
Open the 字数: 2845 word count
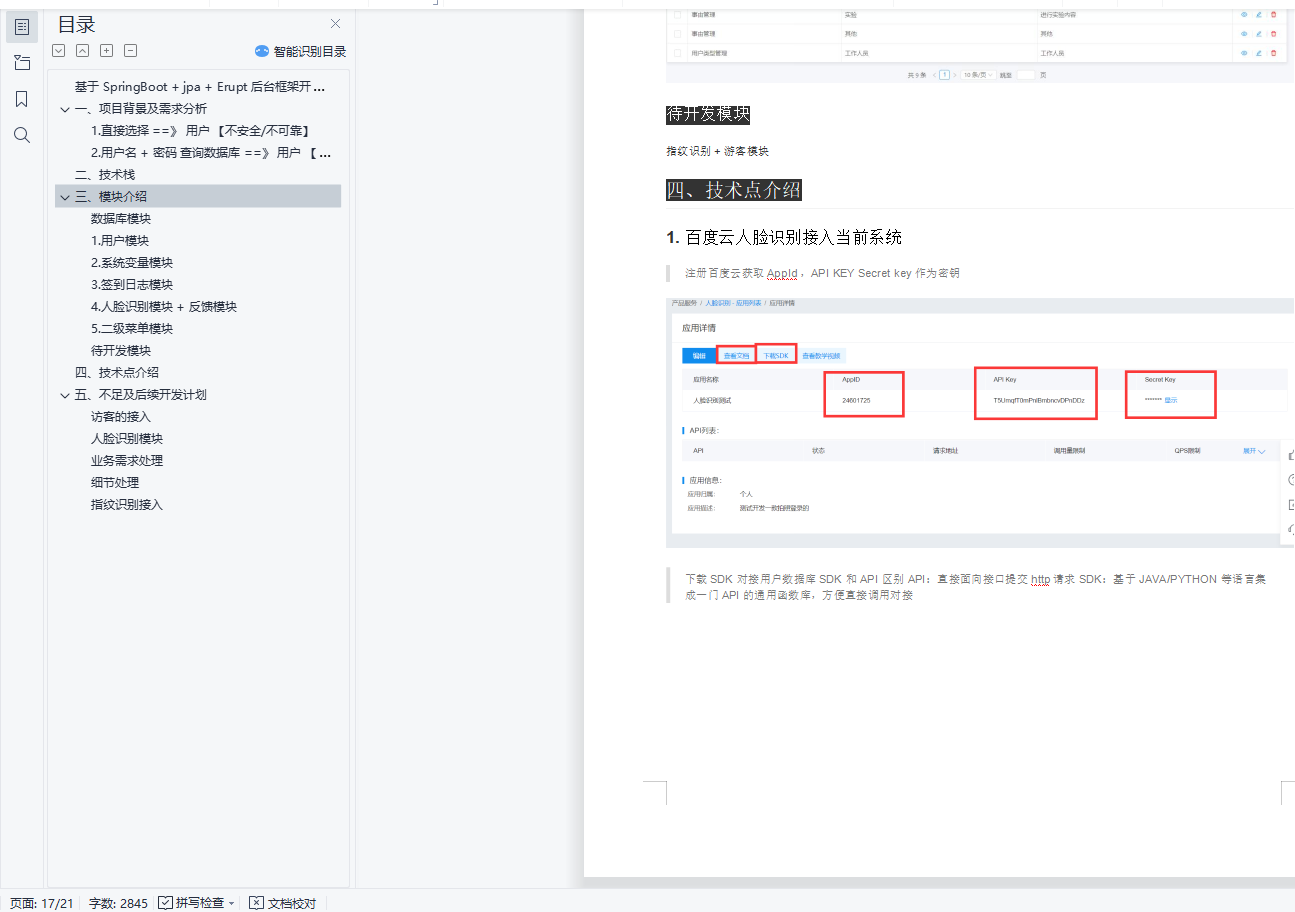(x=118, y=903)
